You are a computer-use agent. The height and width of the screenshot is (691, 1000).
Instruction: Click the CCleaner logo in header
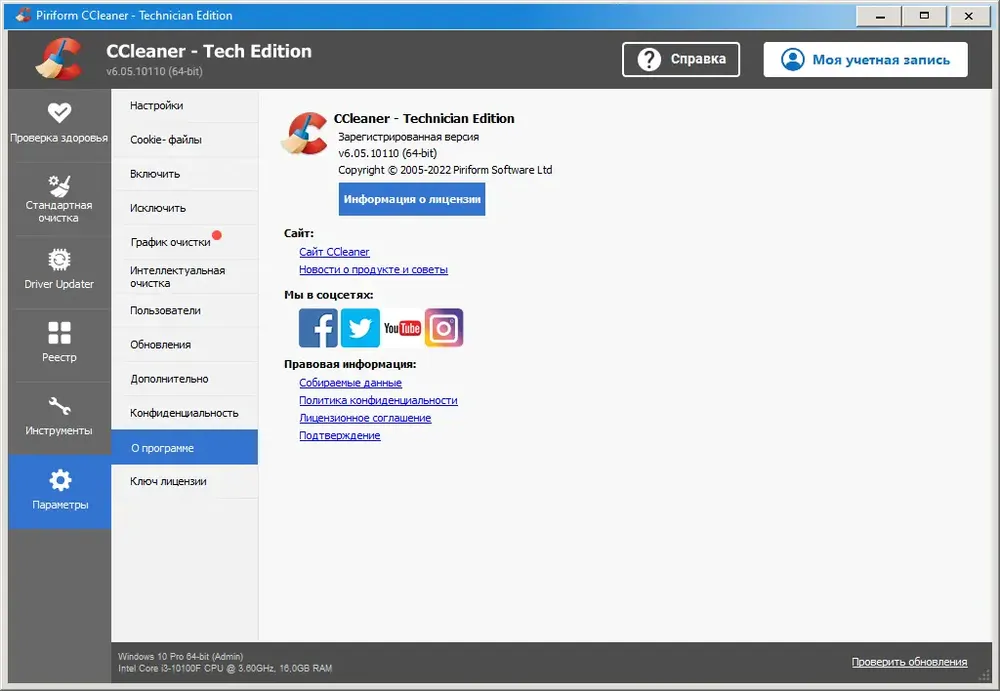point(59,59)
